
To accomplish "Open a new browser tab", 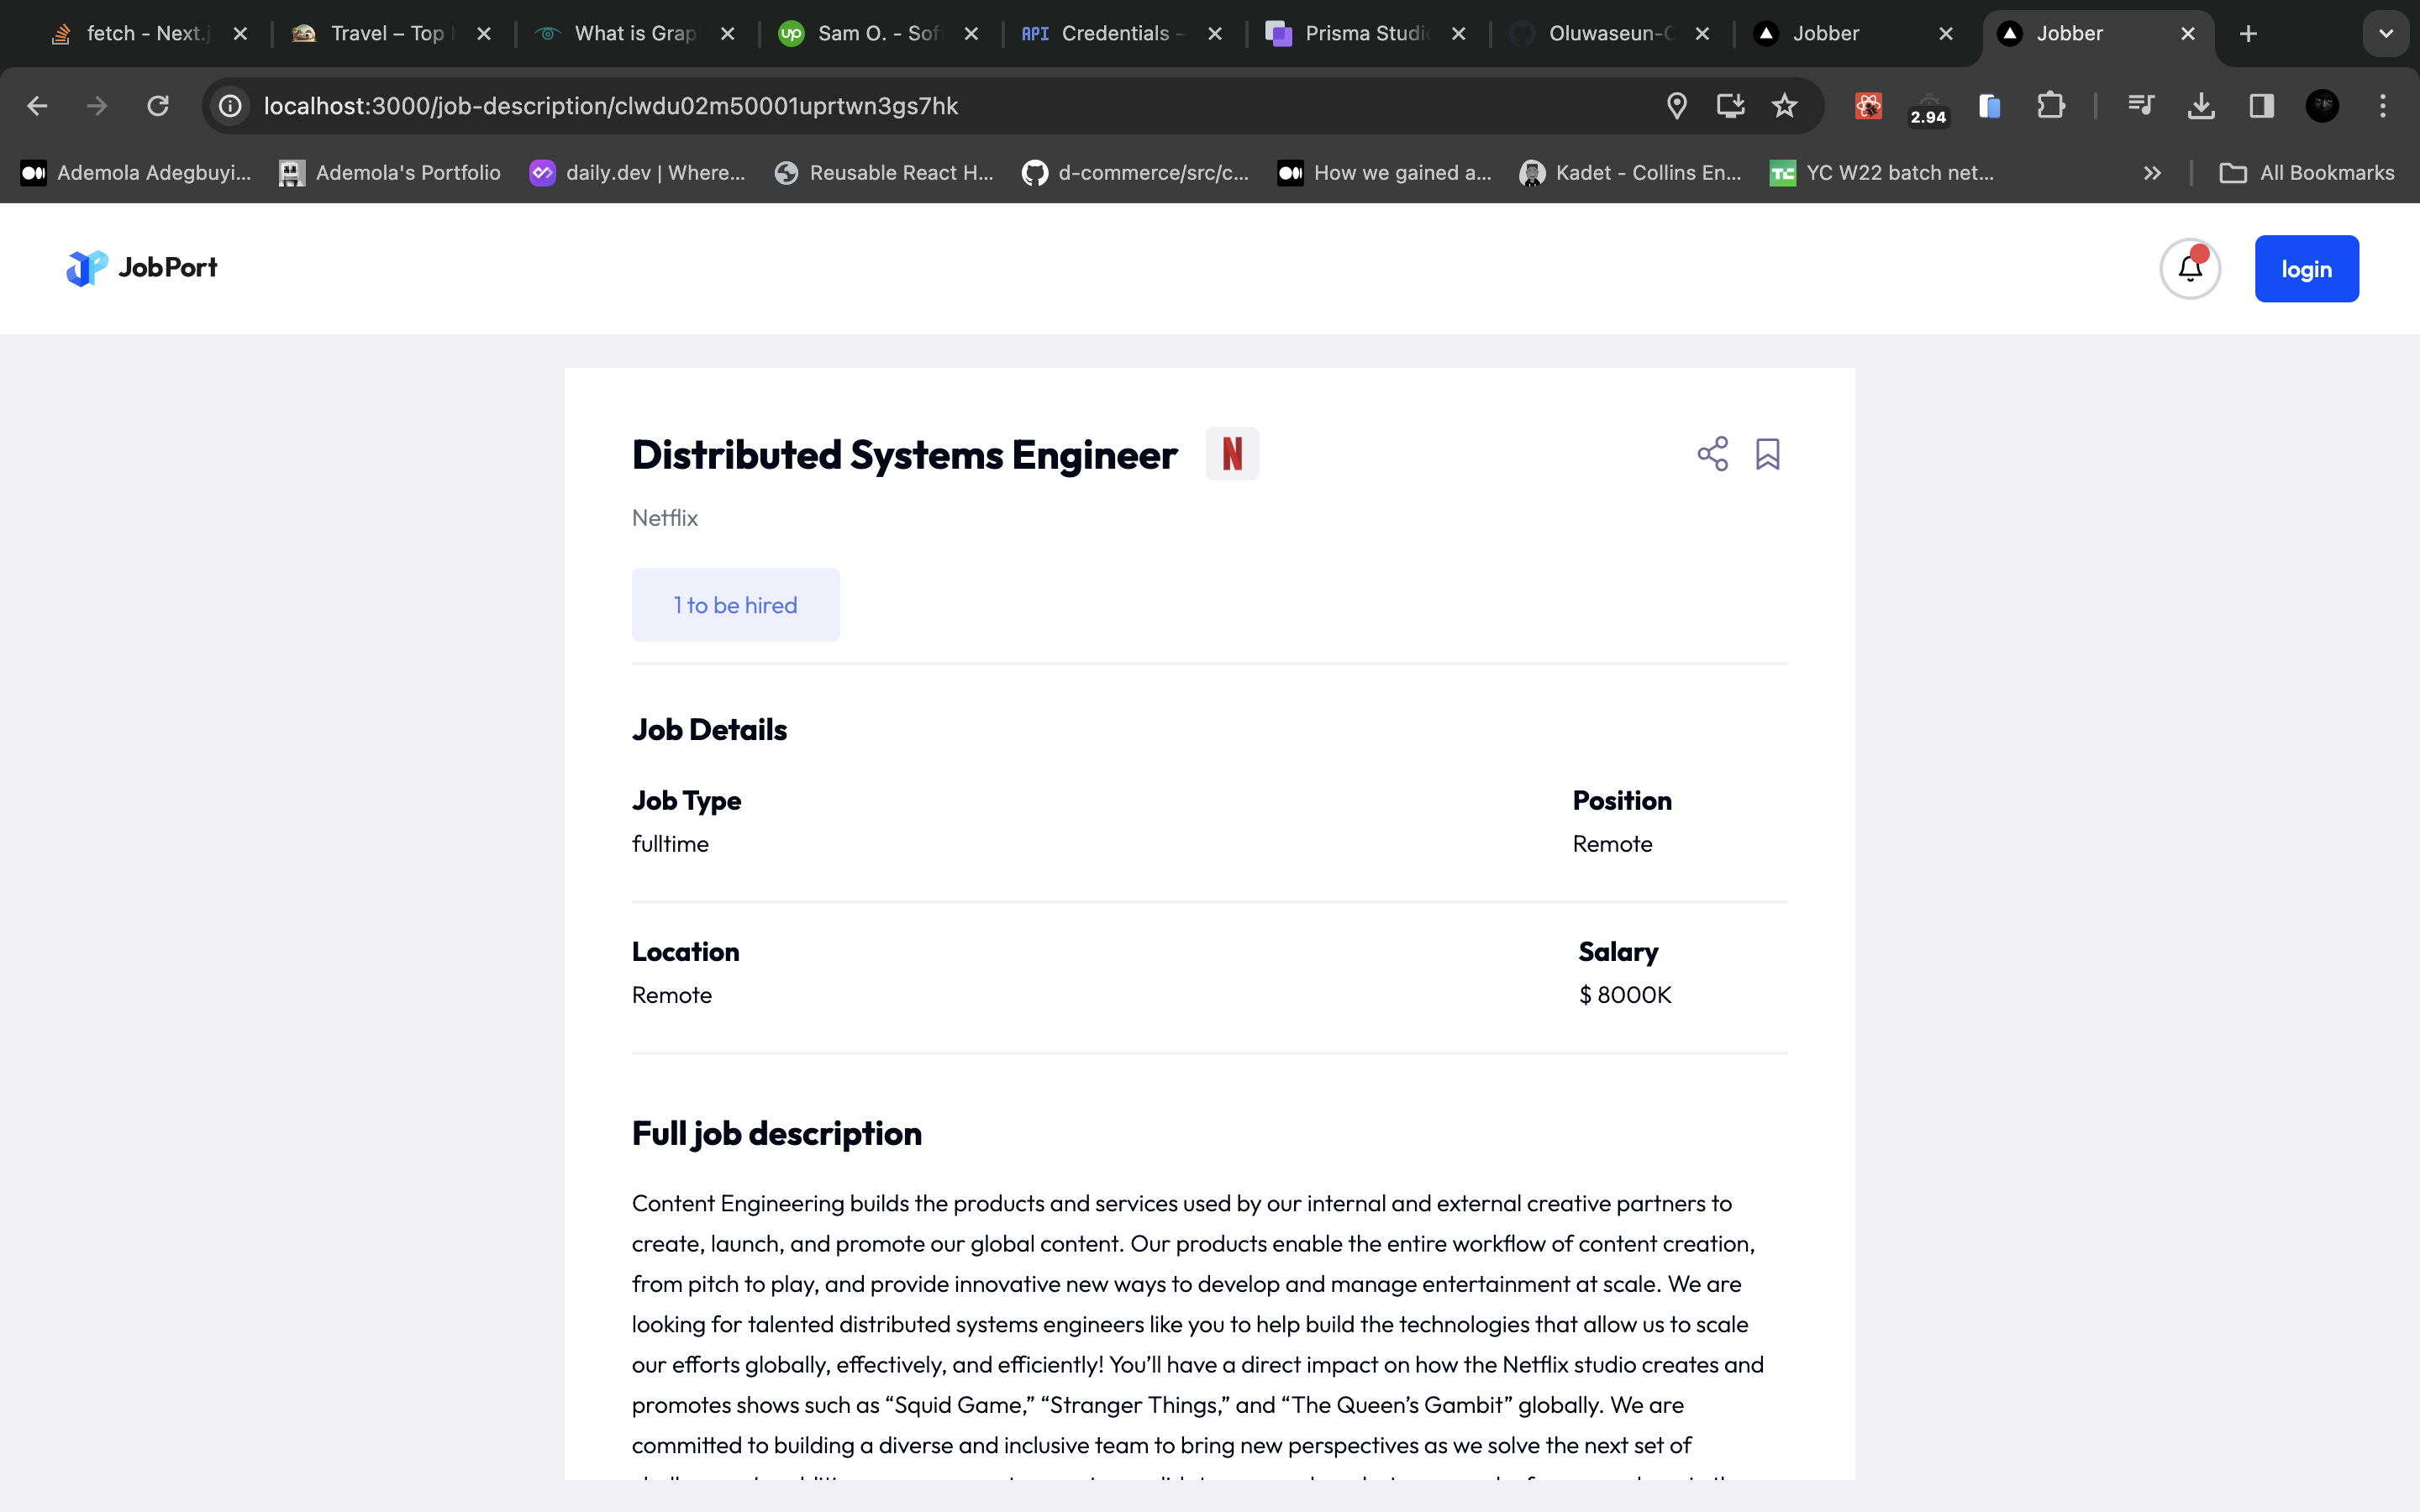I will 2248,34.
